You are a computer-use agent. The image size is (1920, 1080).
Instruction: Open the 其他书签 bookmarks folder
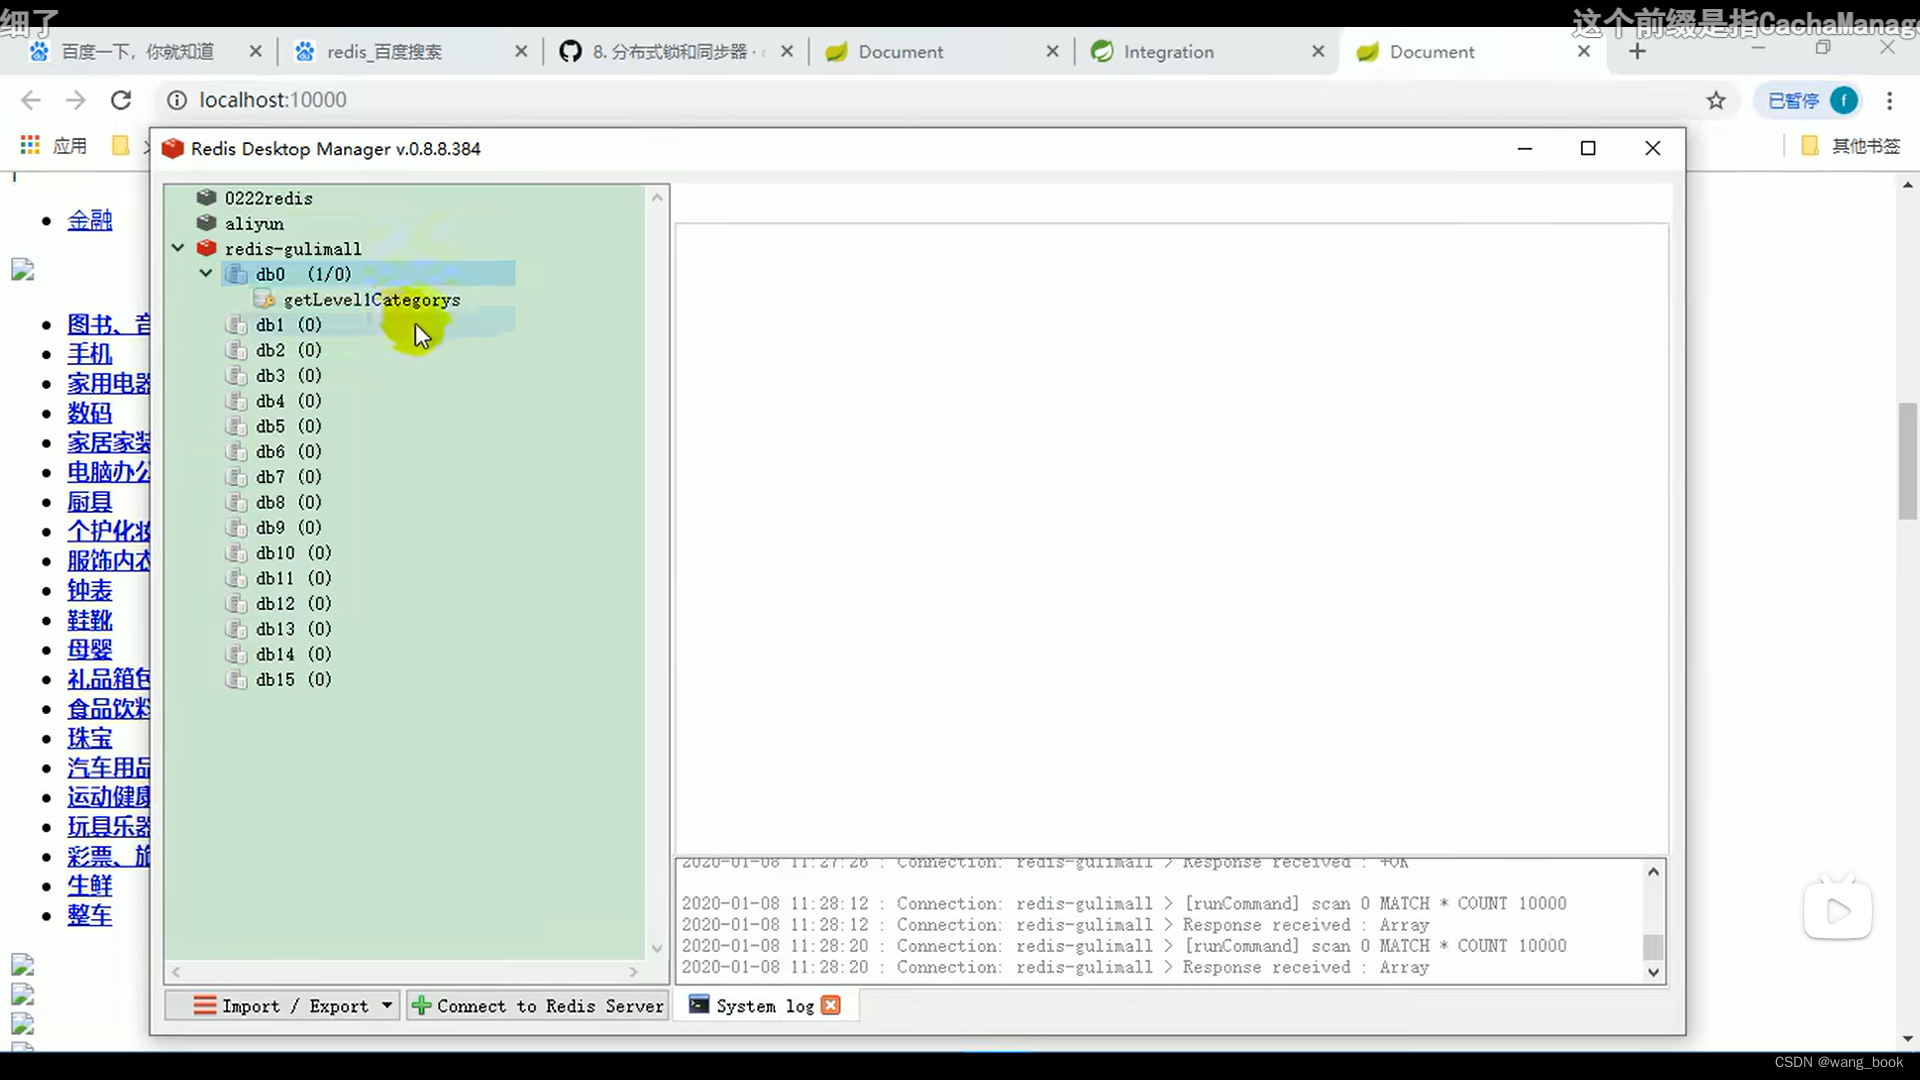pyautogui.click(x=1851, y=146)
